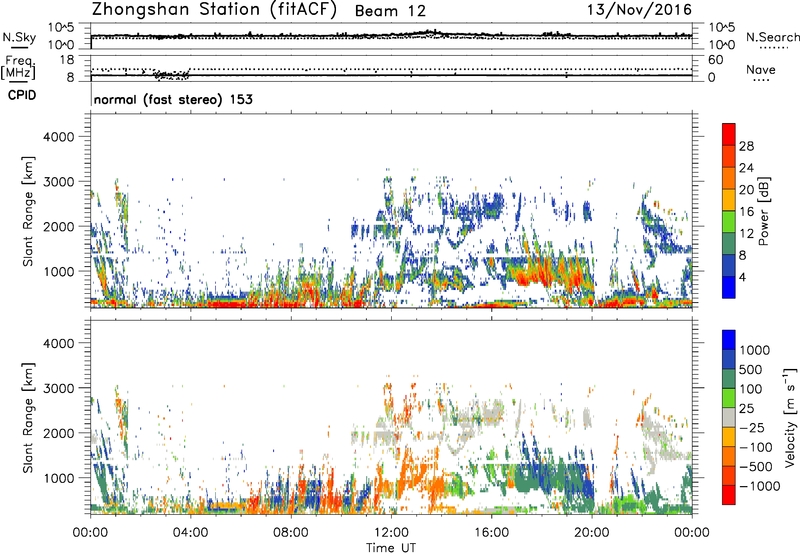Click the "Zhongshan Station (fitACF)" title

(x=214, y=10)
